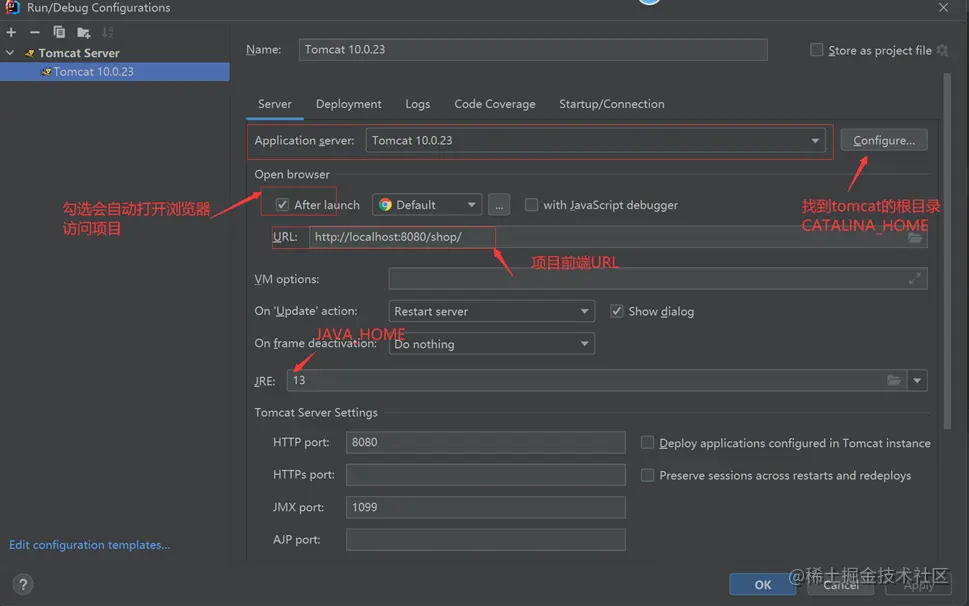Copy the selected configuration
Screen dimensions: 969x606
coord(59,32)
